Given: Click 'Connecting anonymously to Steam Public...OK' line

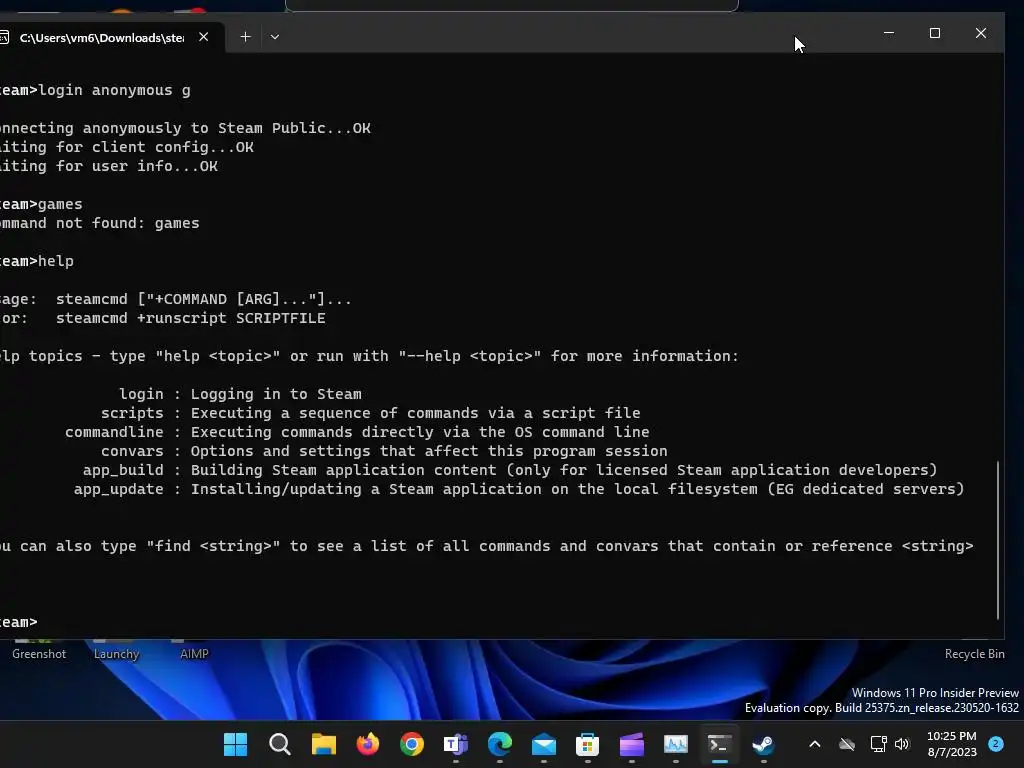Looking at the screenshot, I should pyautogui.click(x=185, y=128).
